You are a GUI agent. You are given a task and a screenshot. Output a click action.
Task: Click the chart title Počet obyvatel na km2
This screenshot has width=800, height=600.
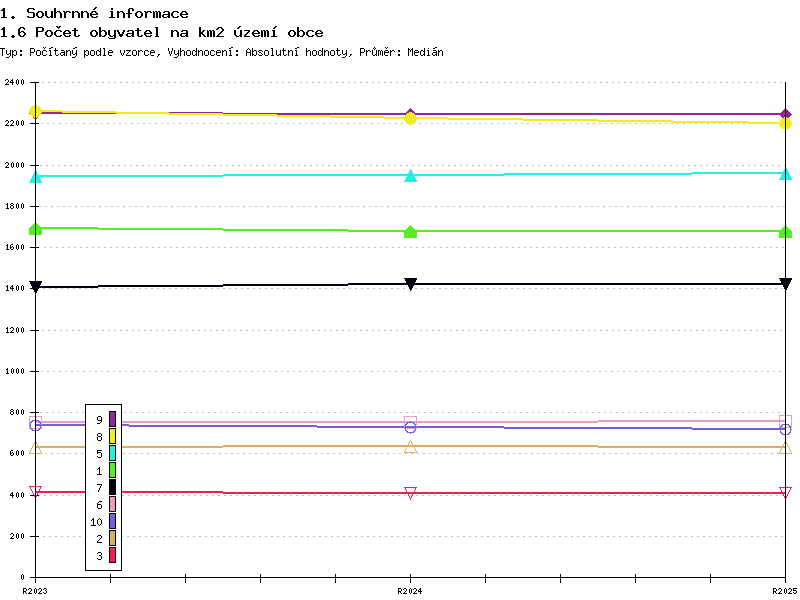(x=130, y=33)
